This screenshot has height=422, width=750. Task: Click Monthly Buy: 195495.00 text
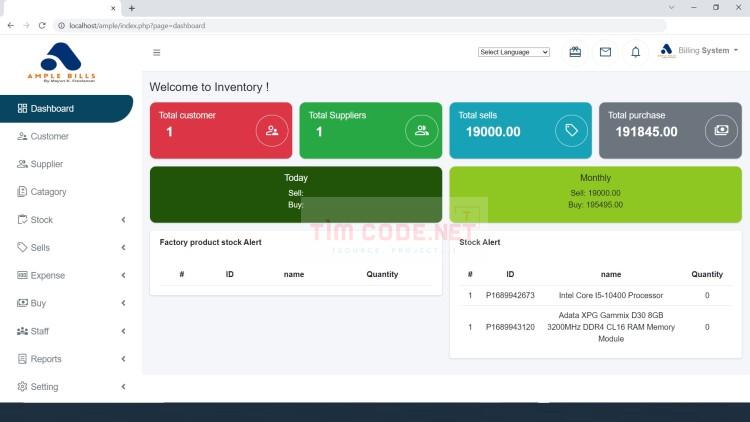click(x=595, y=205)
